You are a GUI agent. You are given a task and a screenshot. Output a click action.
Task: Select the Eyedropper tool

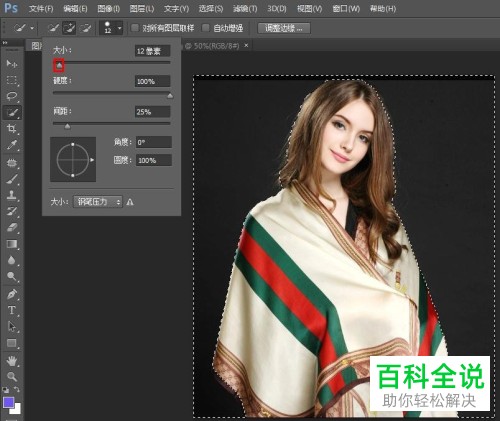tap(12, 145)
